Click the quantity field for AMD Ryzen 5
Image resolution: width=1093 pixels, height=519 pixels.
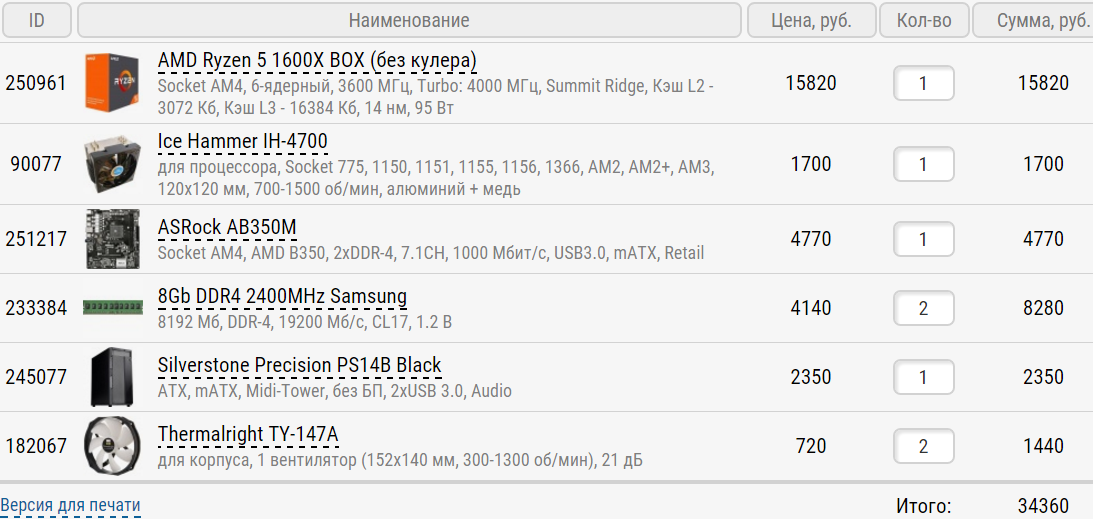[x=923, y=84]
